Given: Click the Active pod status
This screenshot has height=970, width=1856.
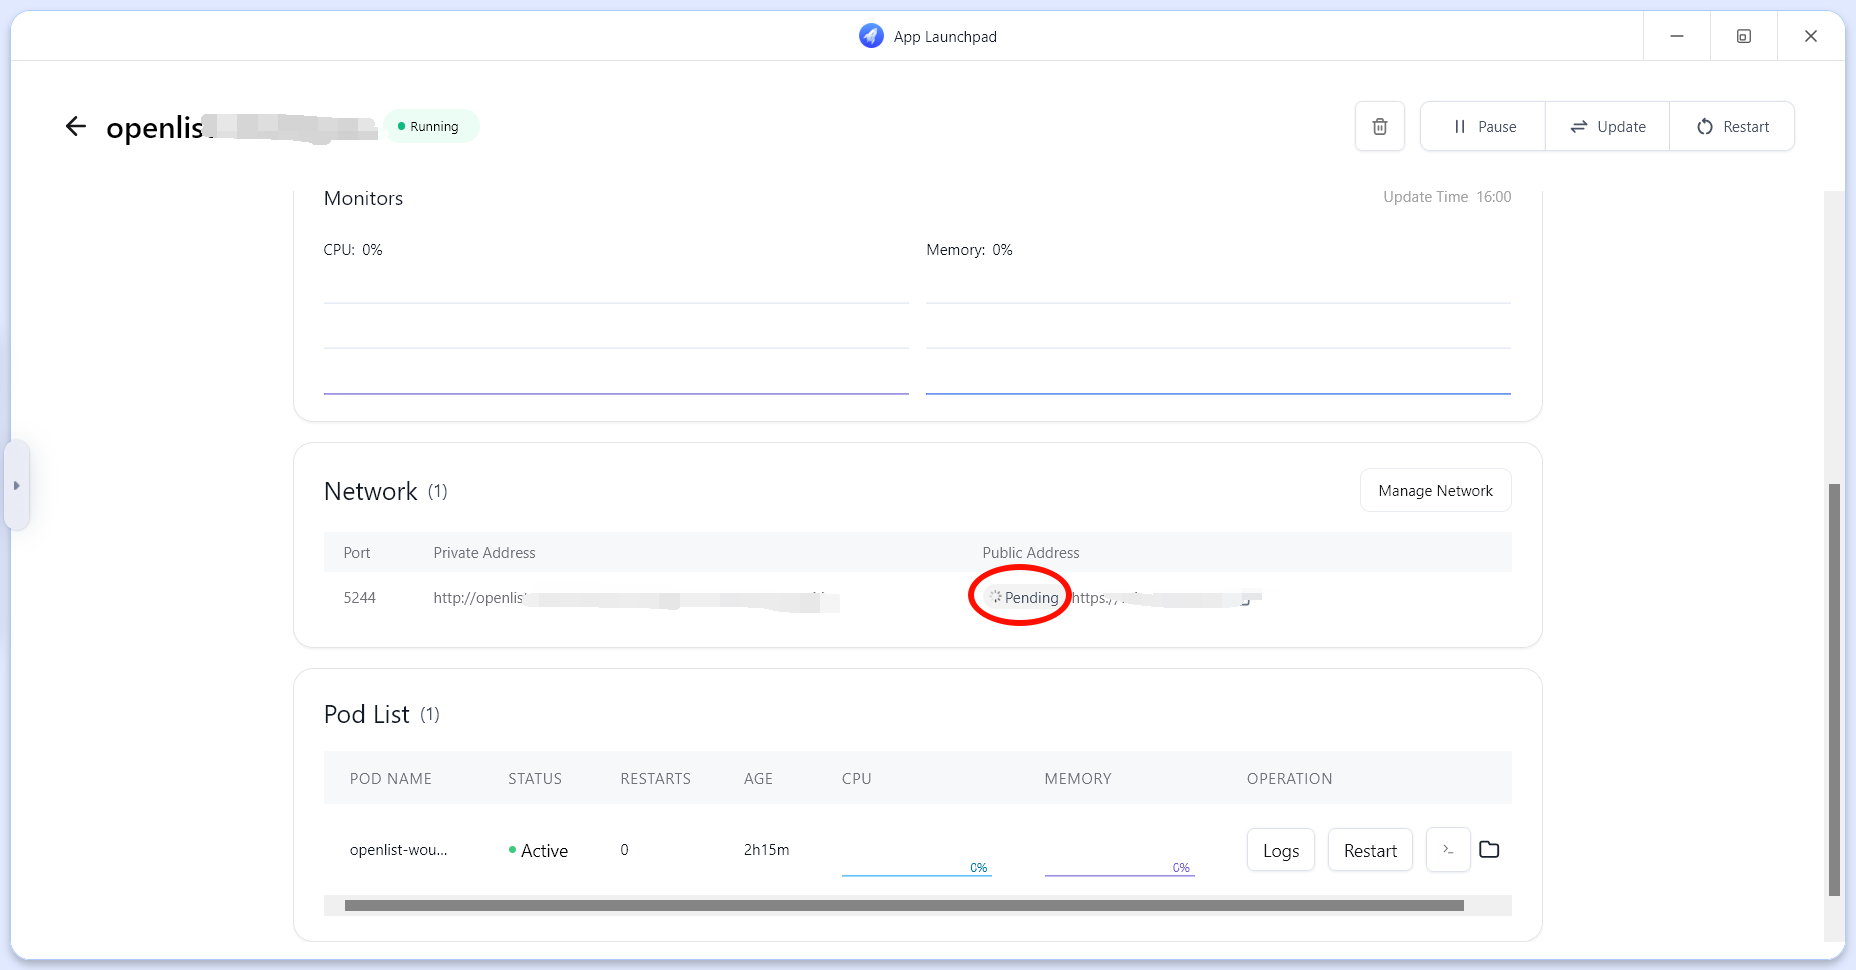Looking at the screenshot, I should tap(538, 850).
